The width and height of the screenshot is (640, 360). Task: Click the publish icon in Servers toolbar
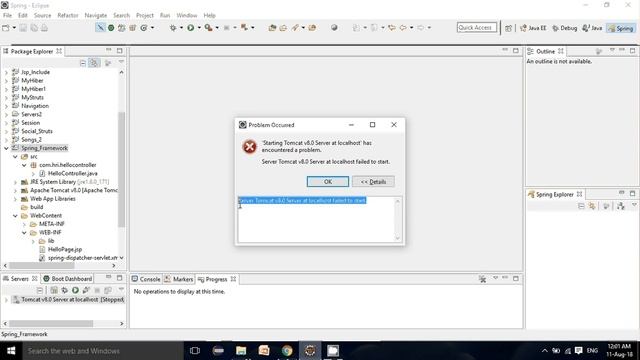pos(108,290)
